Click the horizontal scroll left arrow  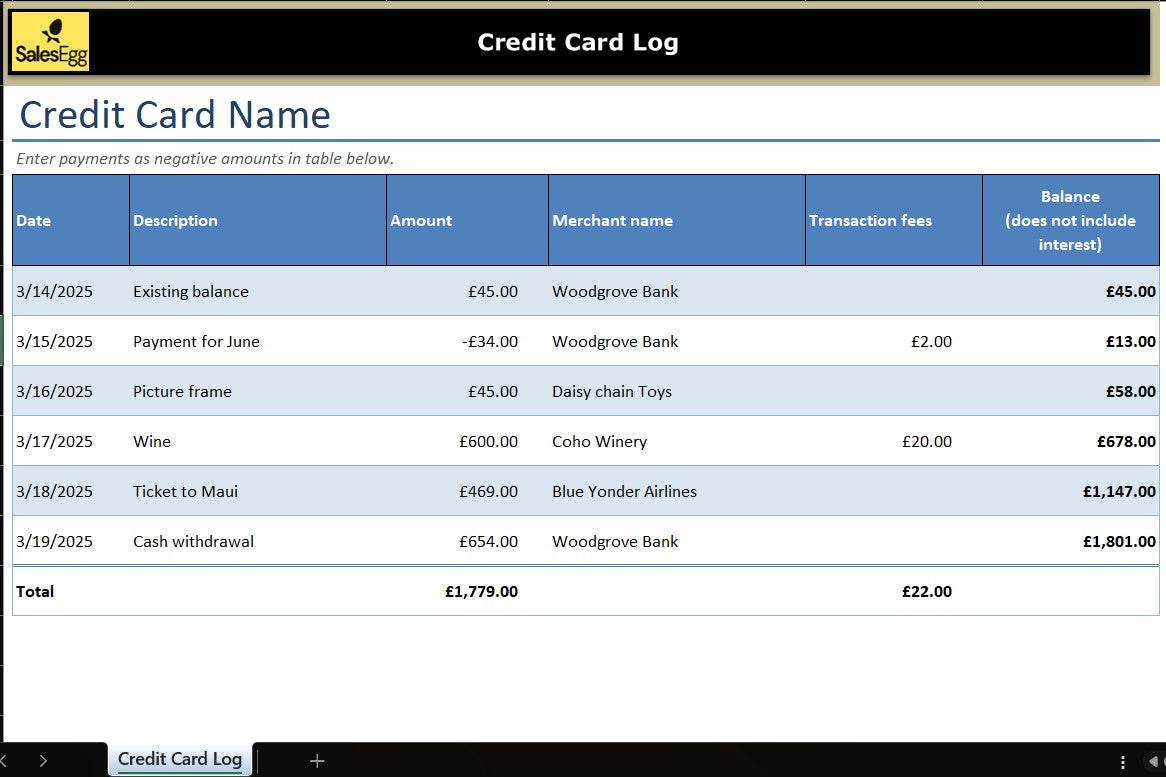1154,761
